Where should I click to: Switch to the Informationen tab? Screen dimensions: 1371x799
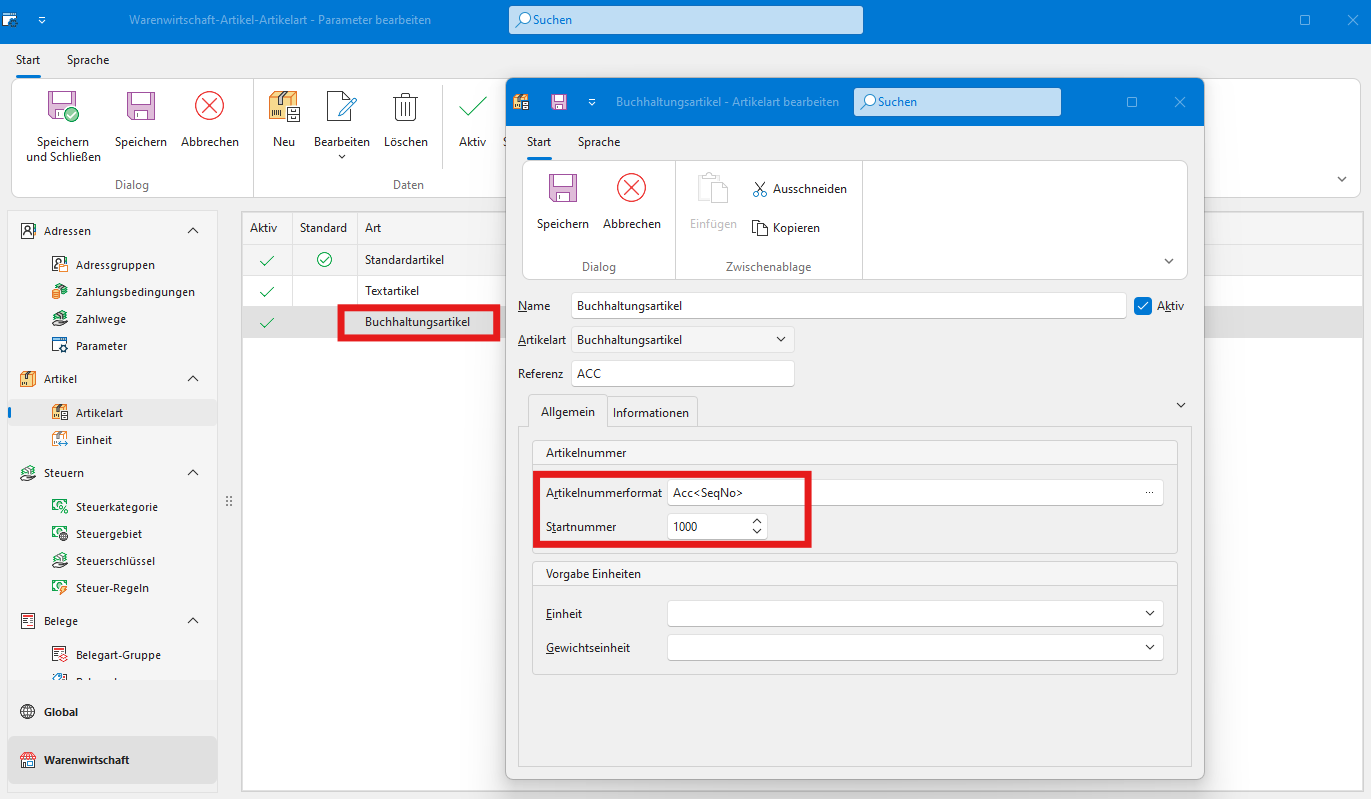(x=650, y=412)
